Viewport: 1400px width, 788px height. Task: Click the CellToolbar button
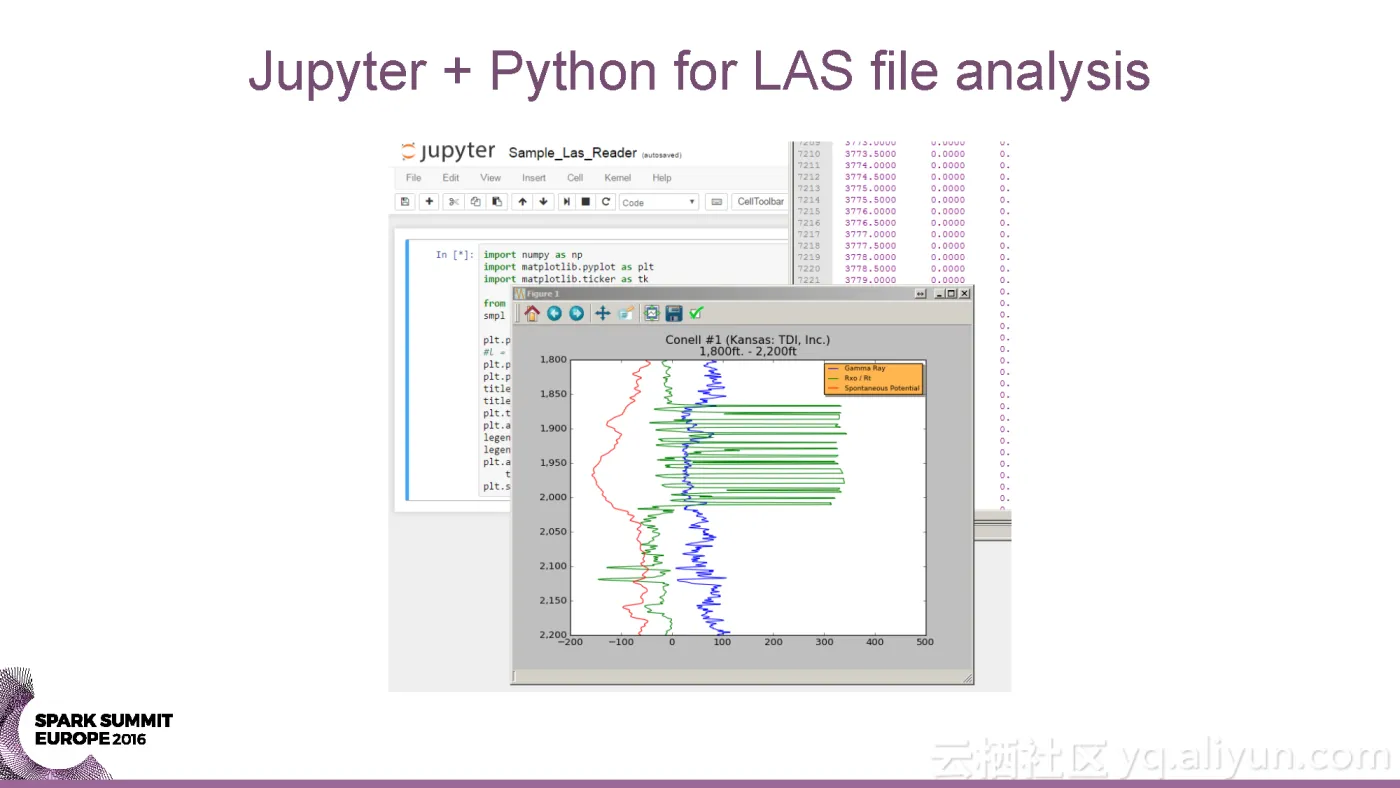pyautogui.click(x=761, y=202)
